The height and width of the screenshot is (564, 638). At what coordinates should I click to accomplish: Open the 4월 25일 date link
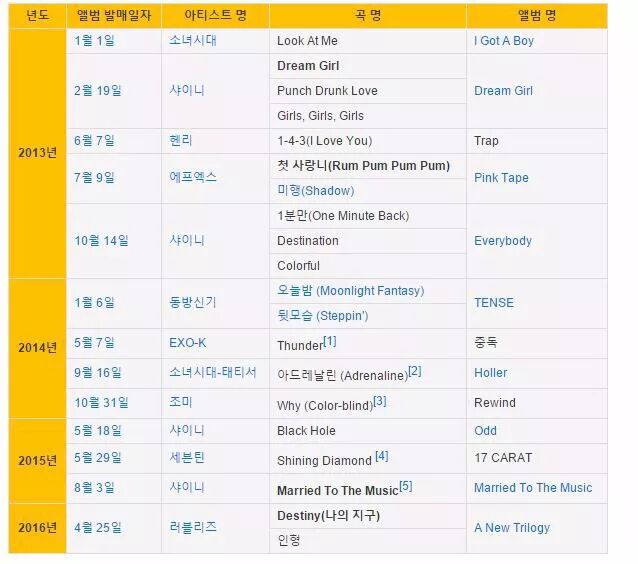(x=98, y=528)
